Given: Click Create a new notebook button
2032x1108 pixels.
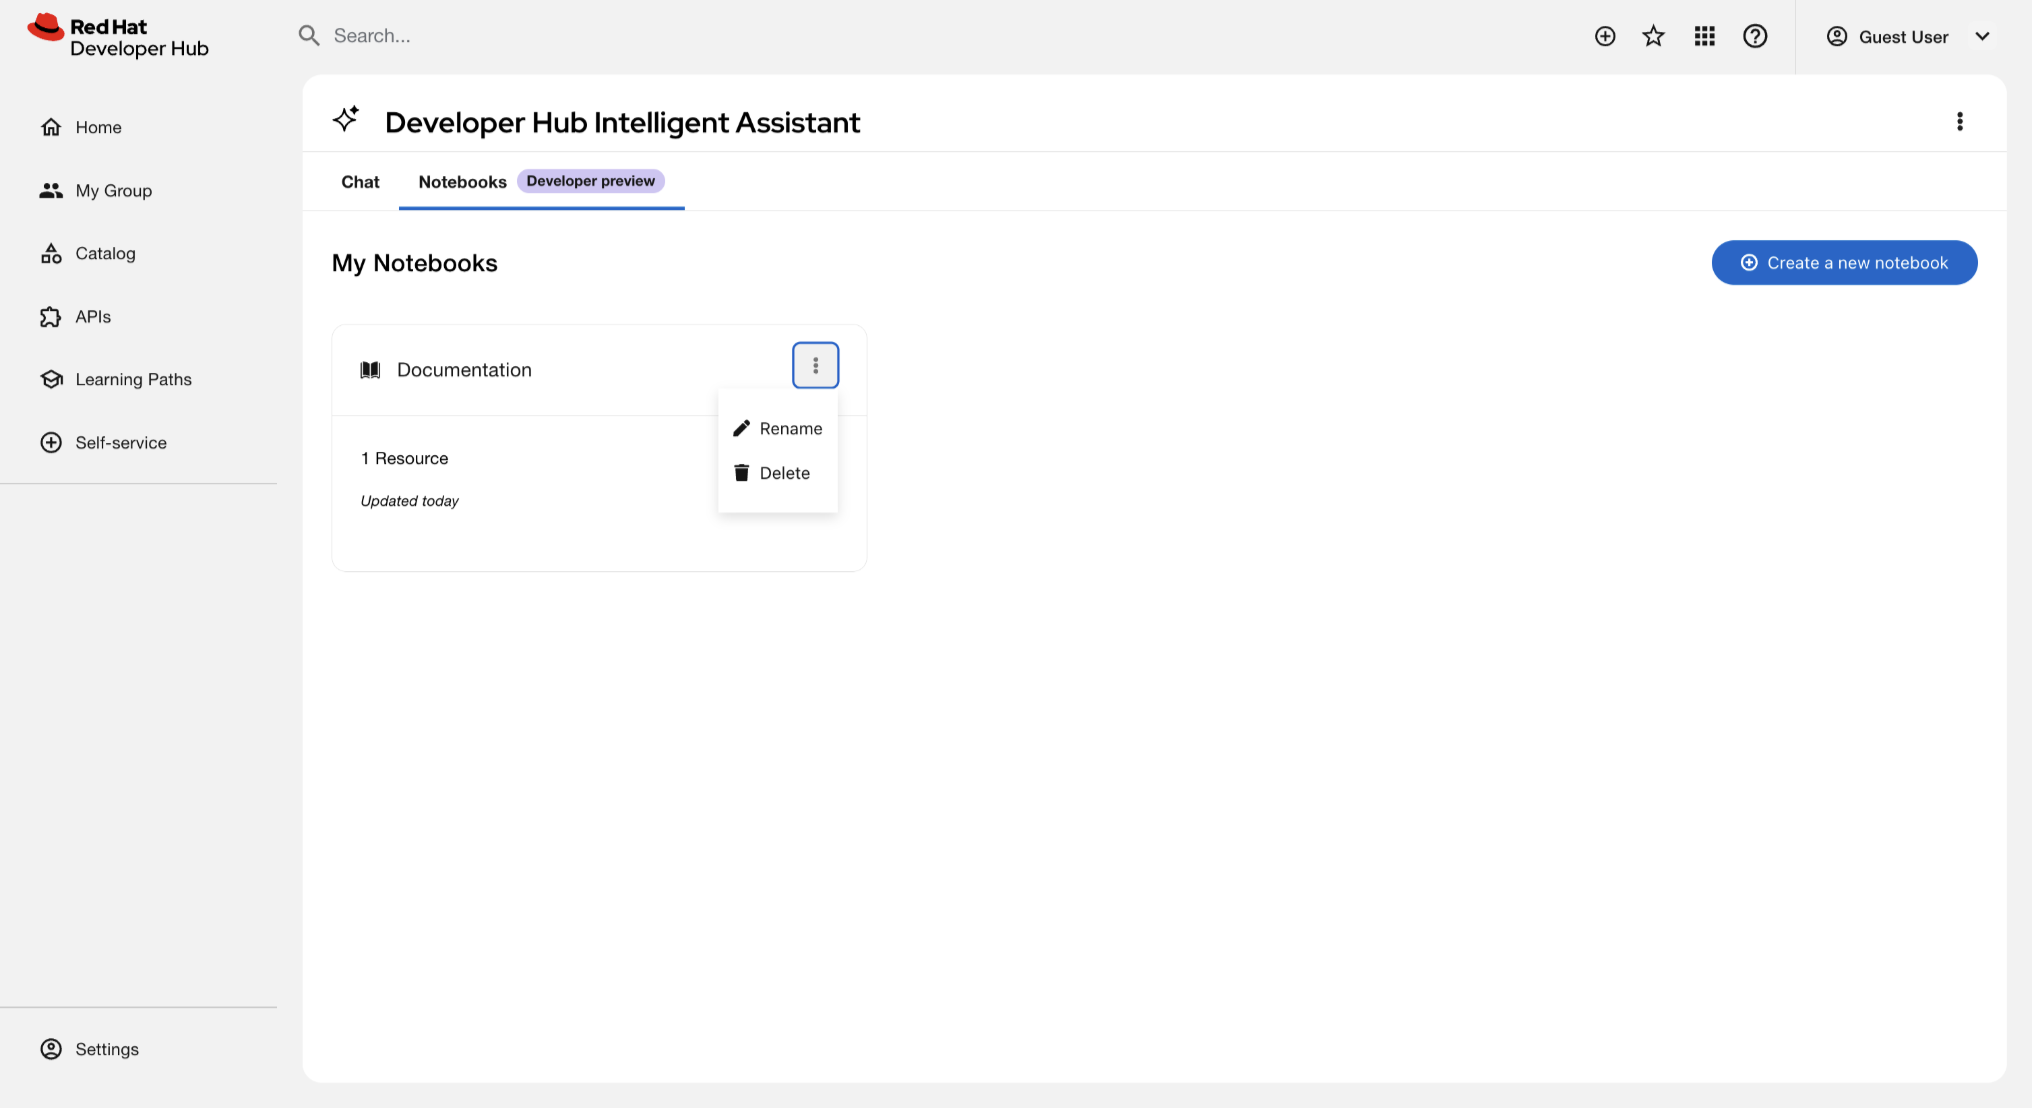Looking at the screenshot, I should point(1844,262).
